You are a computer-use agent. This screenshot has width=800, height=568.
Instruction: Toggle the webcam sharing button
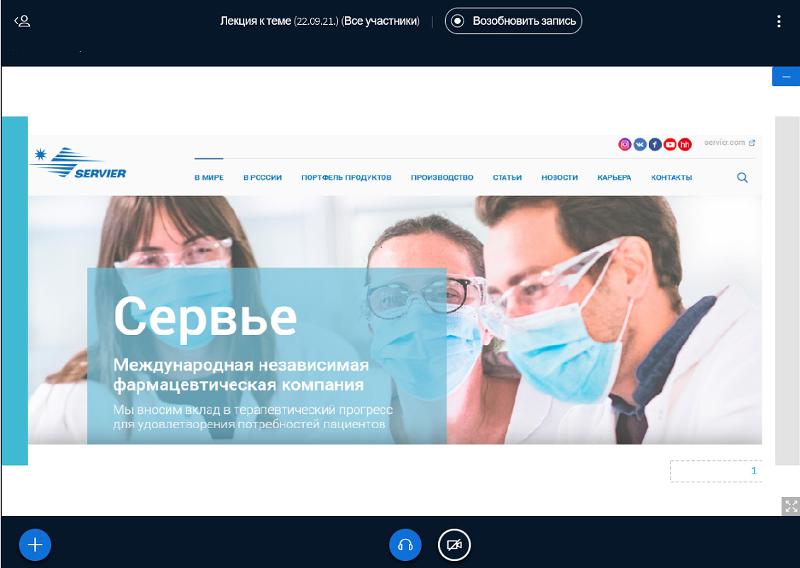tap(454, 545)
